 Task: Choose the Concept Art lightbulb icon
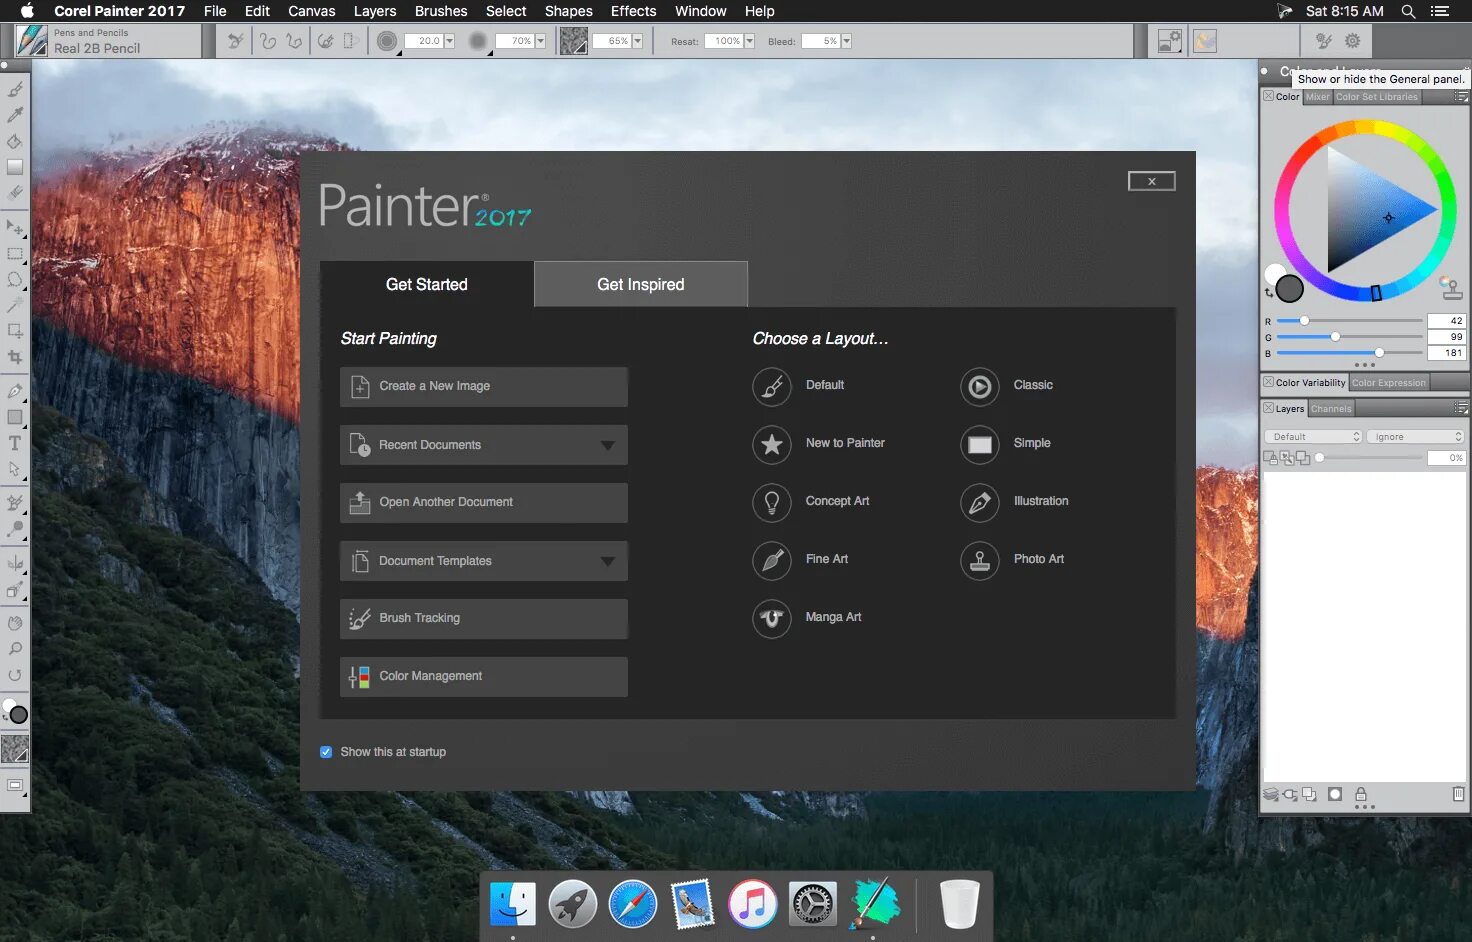pos(772,502)
